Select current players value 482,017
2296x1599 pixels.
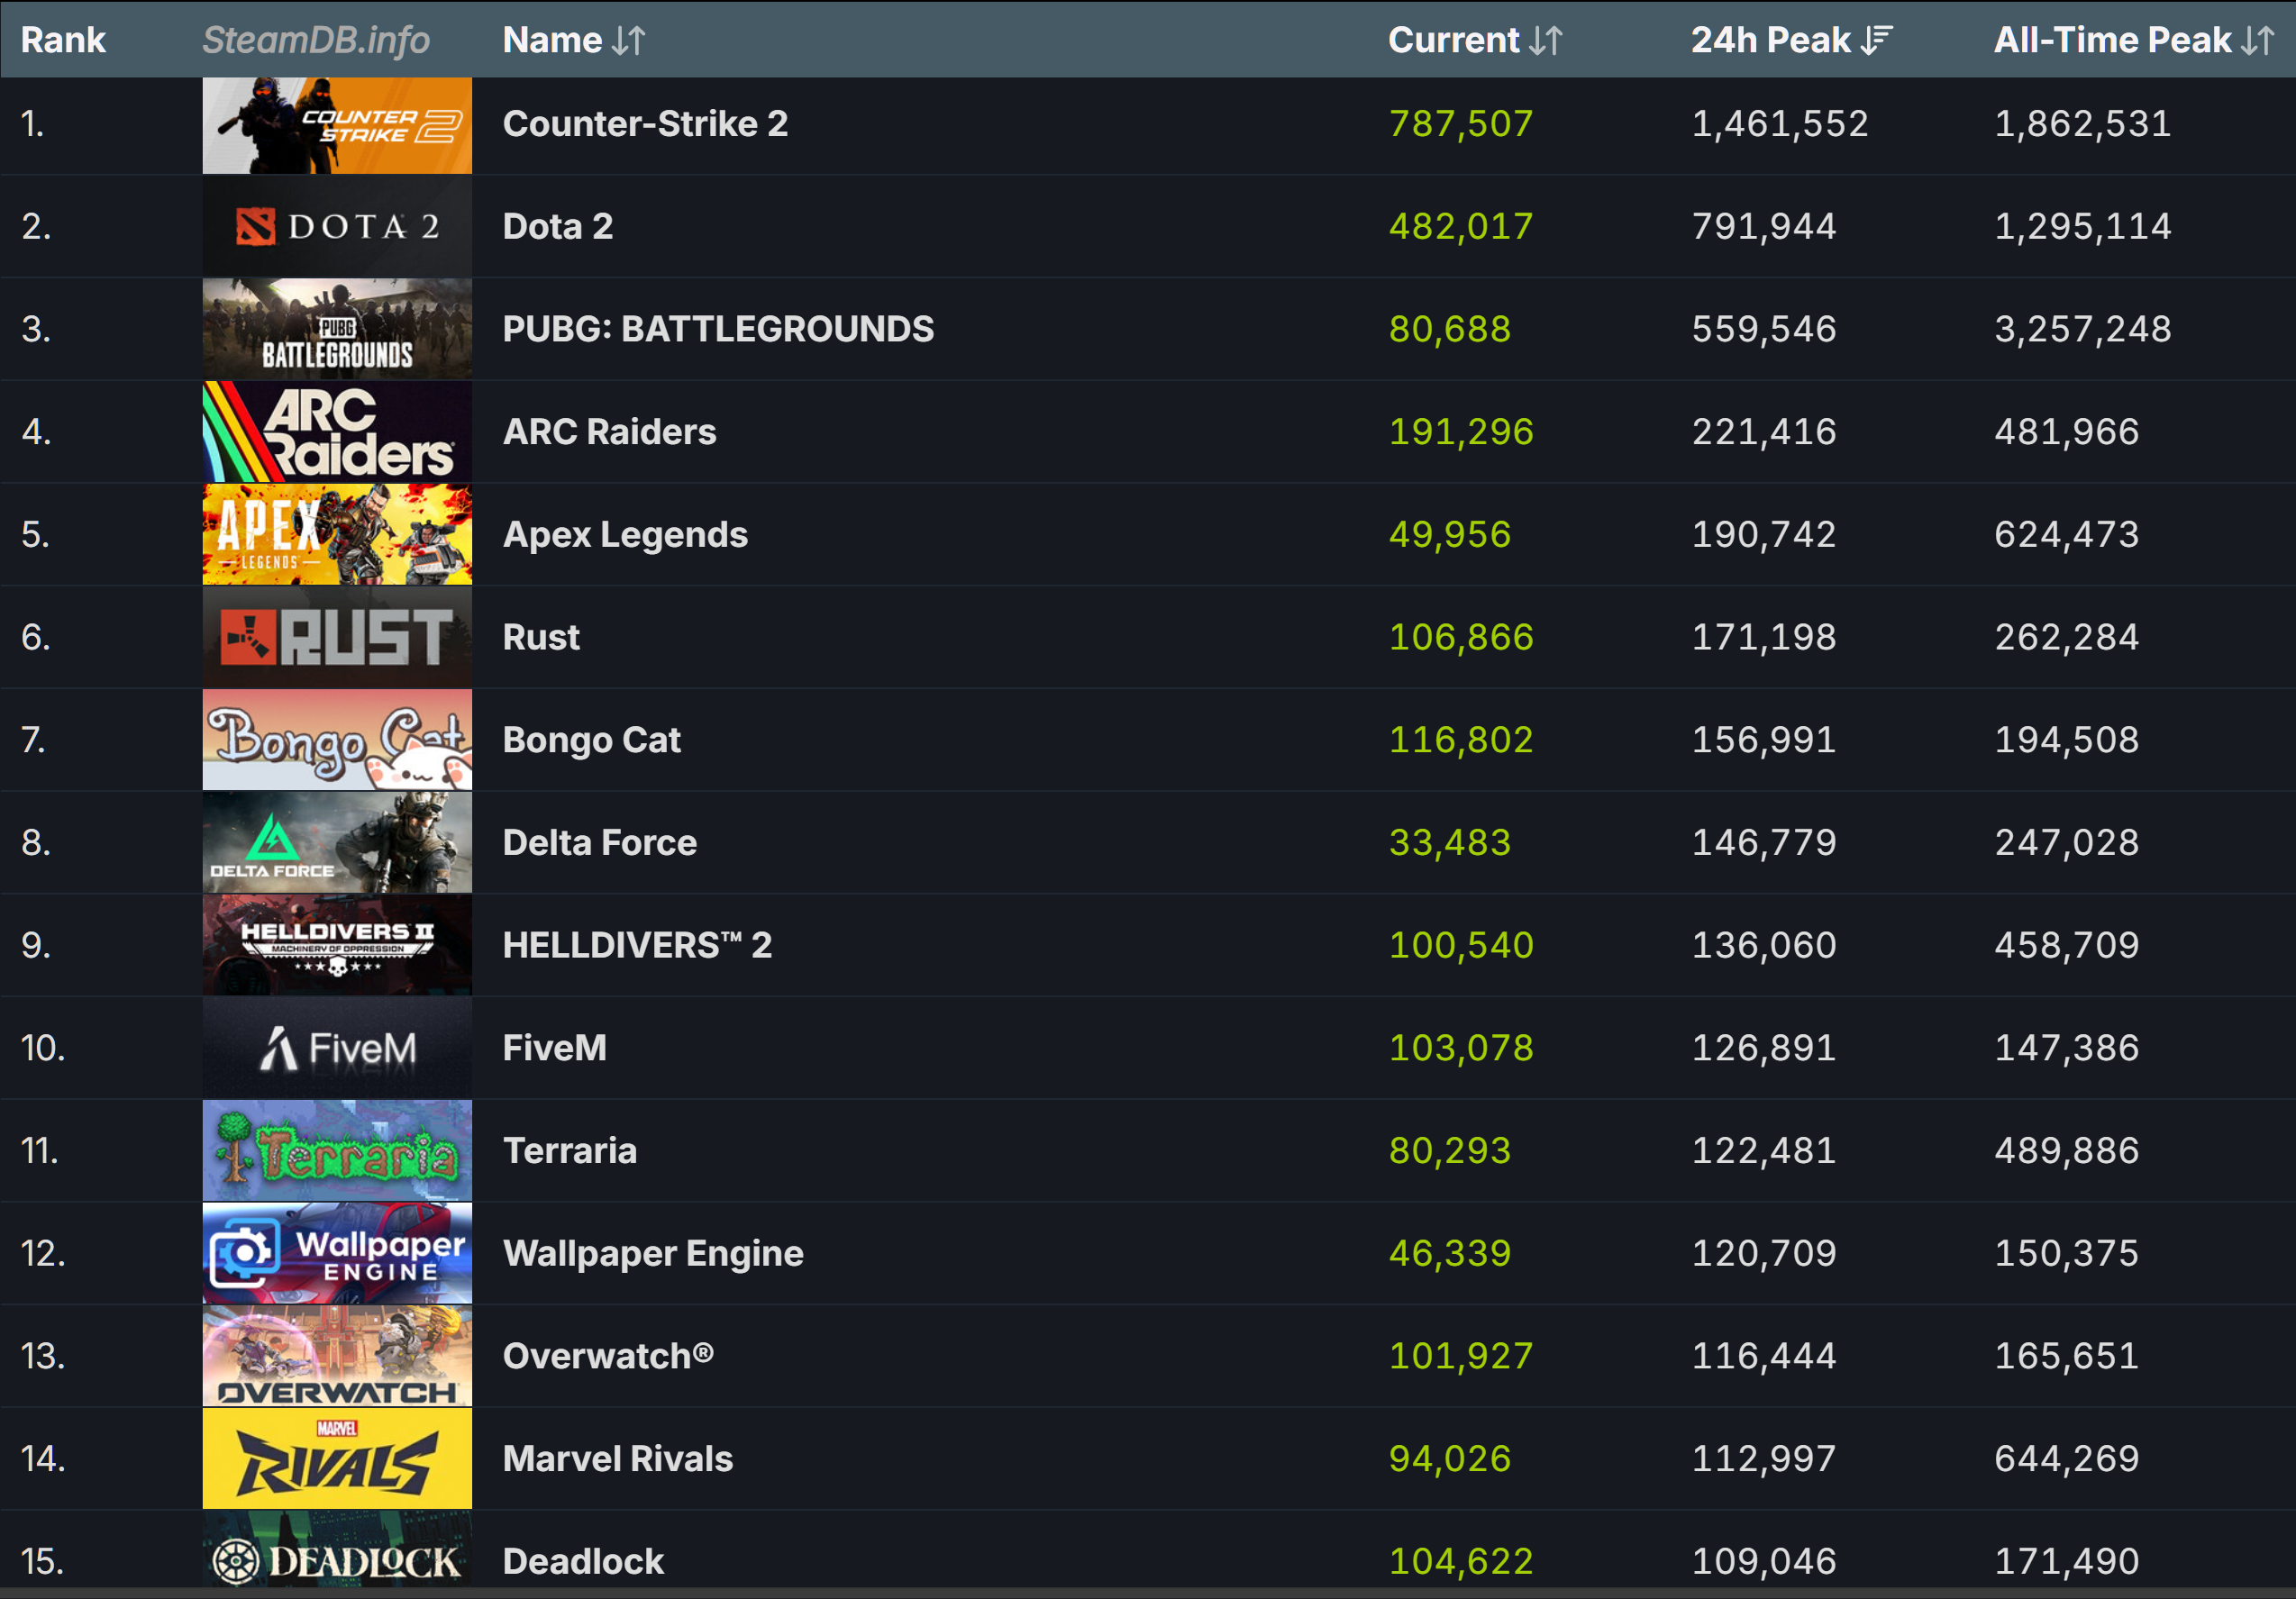click(1461, 227)
